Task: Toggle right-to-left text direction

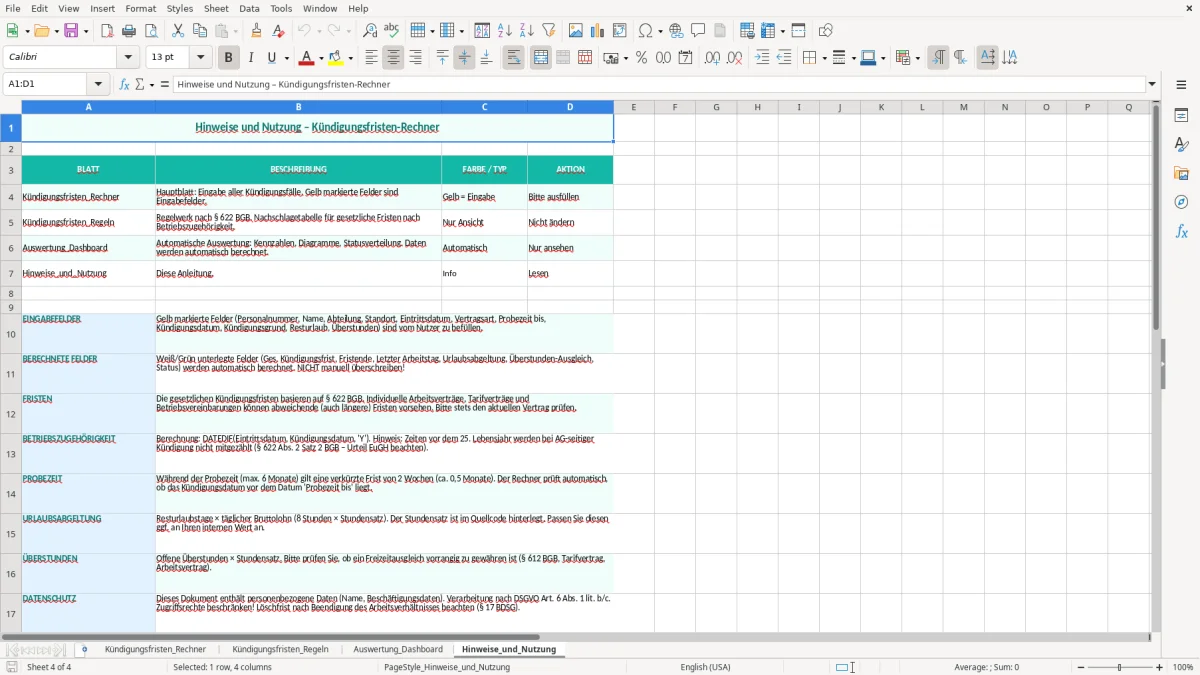Action: coord(960,58)
